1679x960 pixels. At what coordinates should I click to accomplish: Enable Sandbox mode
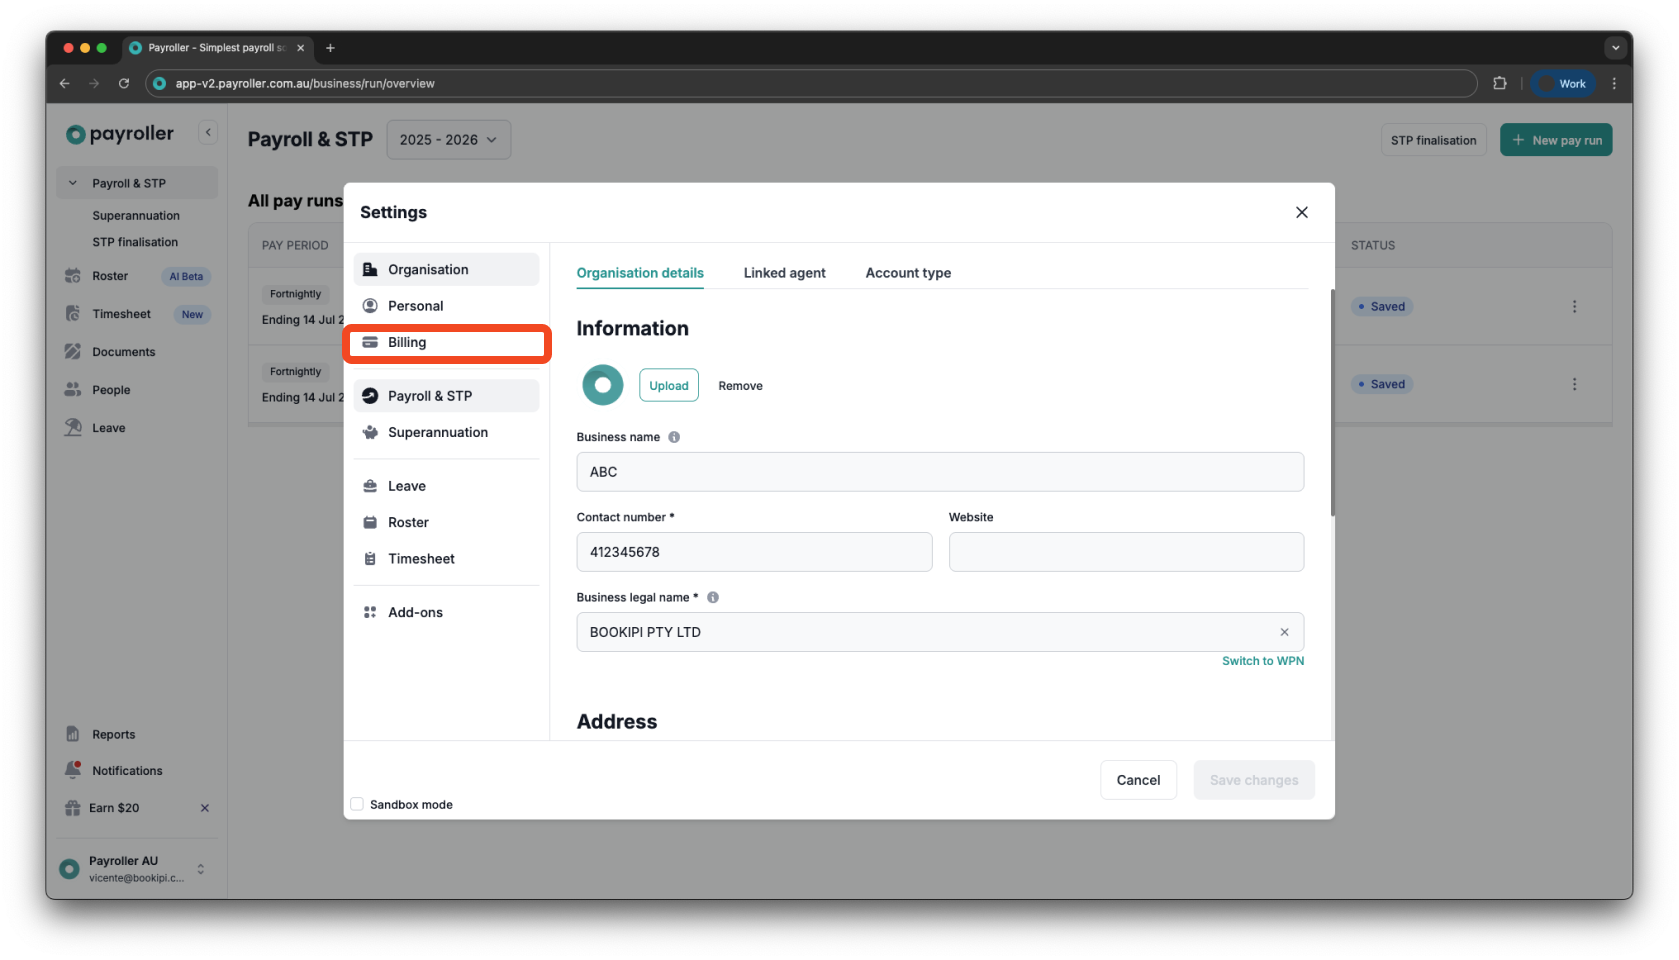pyautogui.click(x=356, y=804)
